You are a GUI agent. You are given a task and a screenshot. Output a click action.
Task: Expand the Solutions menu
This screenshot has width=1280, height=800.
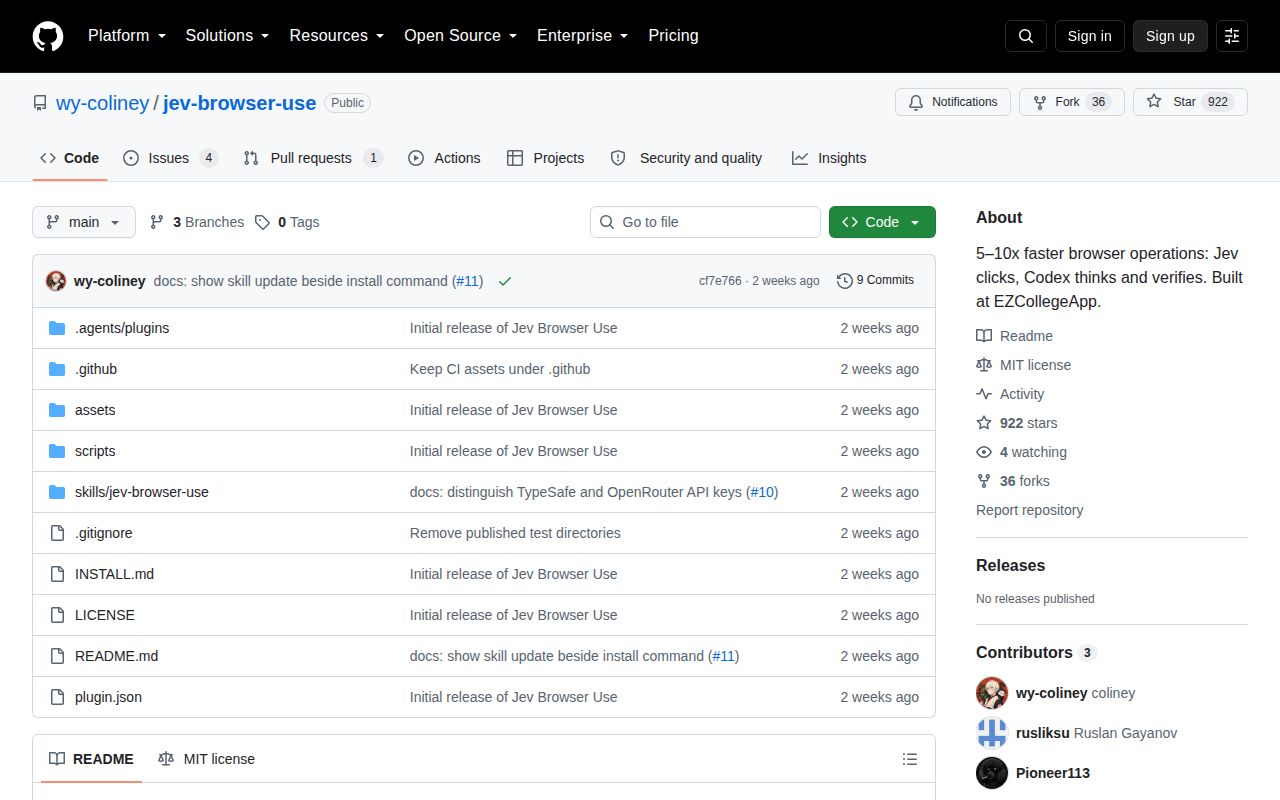point(227,36)
